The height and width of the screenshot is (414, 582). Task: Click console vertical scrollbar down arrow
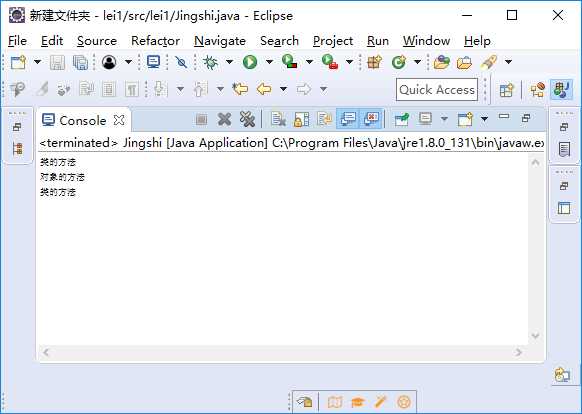[535, 335]
